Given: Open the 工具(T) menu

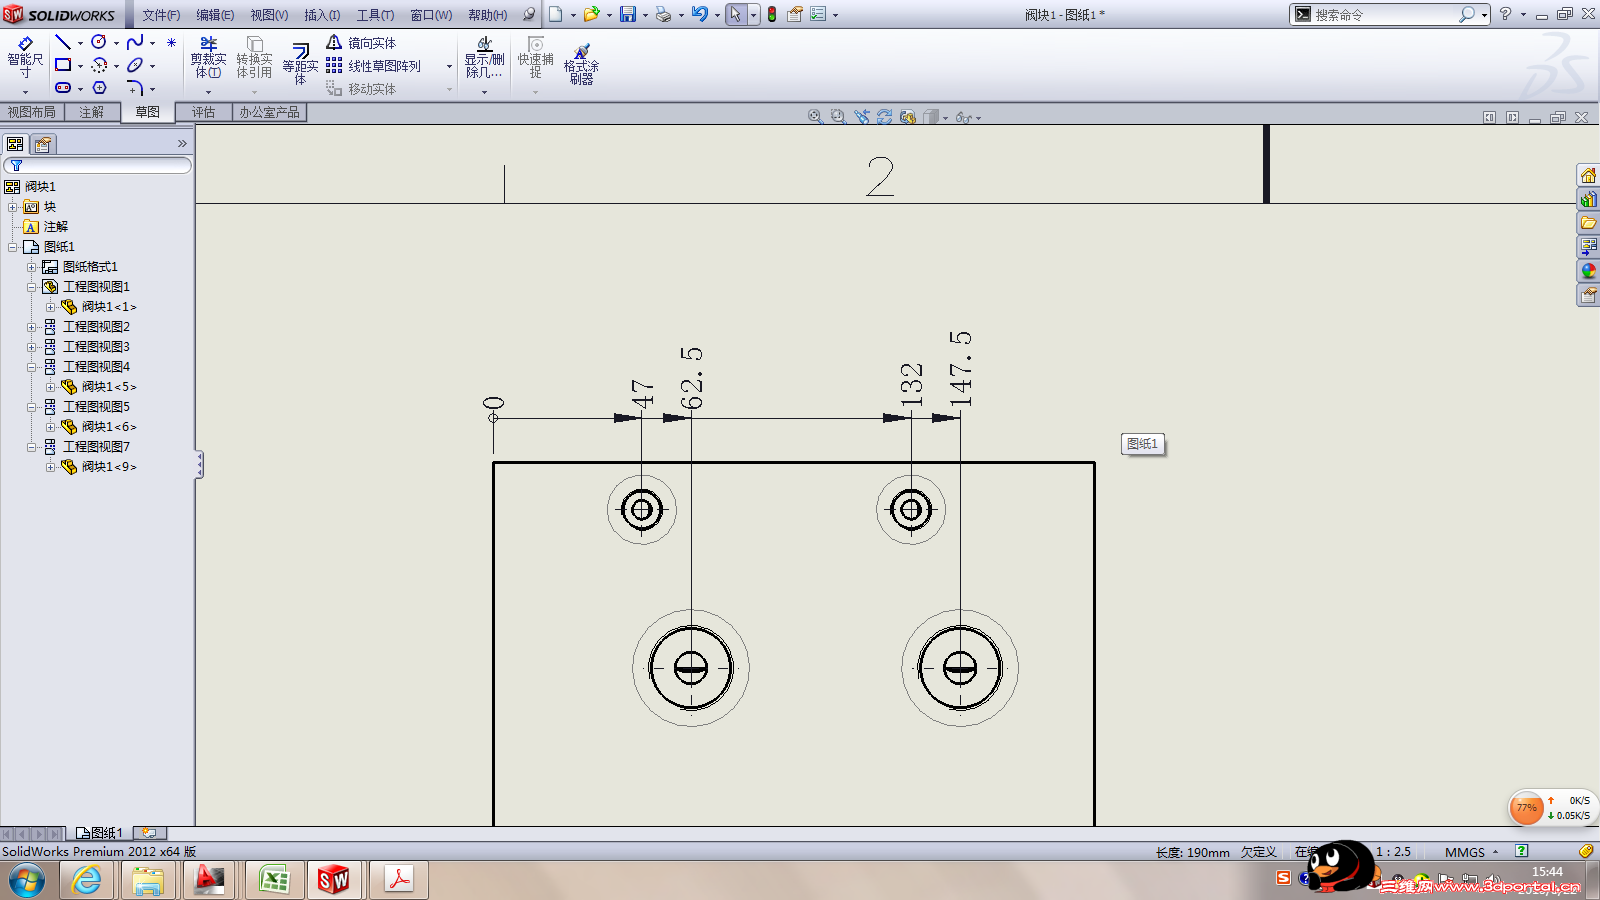Looking at the screenshot, I should coord(375,15).
